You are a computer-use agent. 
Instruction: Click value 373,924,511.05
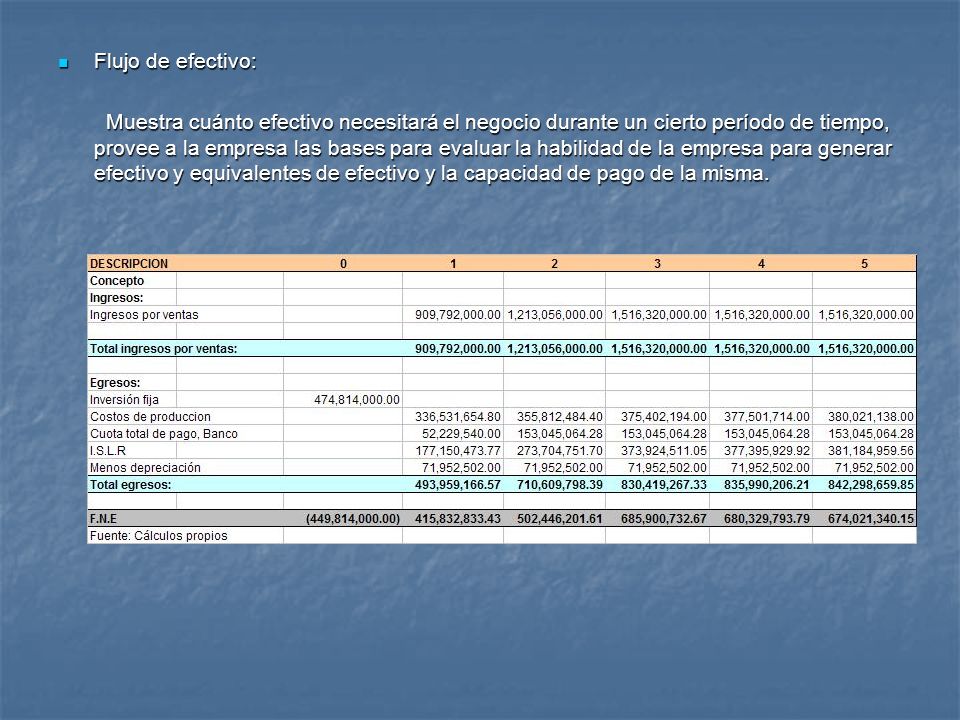(664, 451)
